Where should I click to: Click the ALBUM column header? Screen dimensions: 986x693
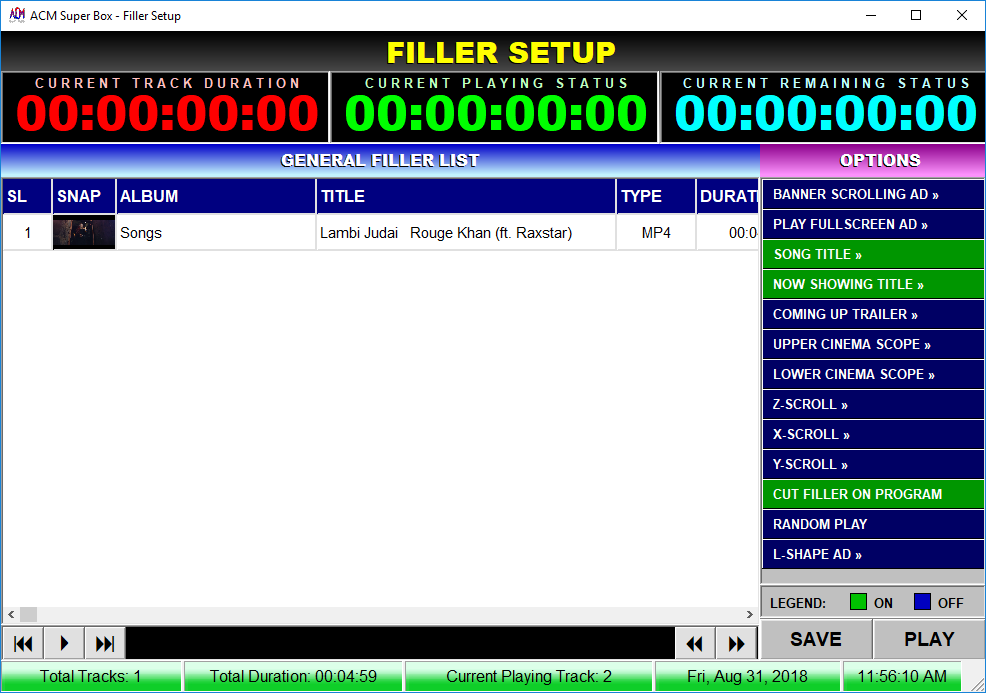(x=216, y=196)
